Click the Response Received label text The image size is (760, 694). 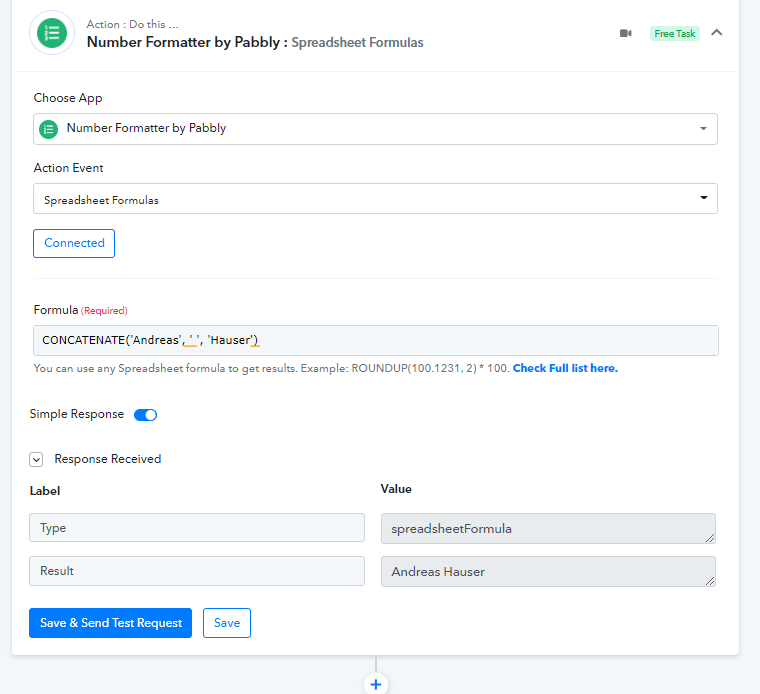(x=108, y=459)
